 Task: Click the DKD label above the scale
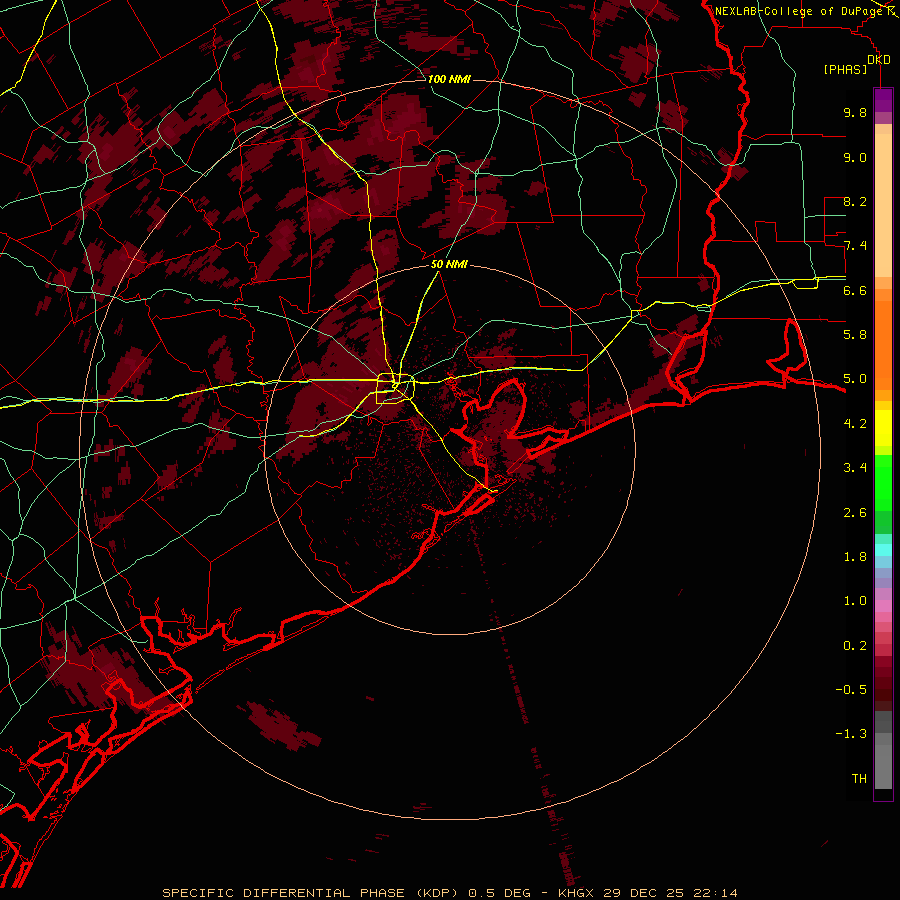point(879,59)
